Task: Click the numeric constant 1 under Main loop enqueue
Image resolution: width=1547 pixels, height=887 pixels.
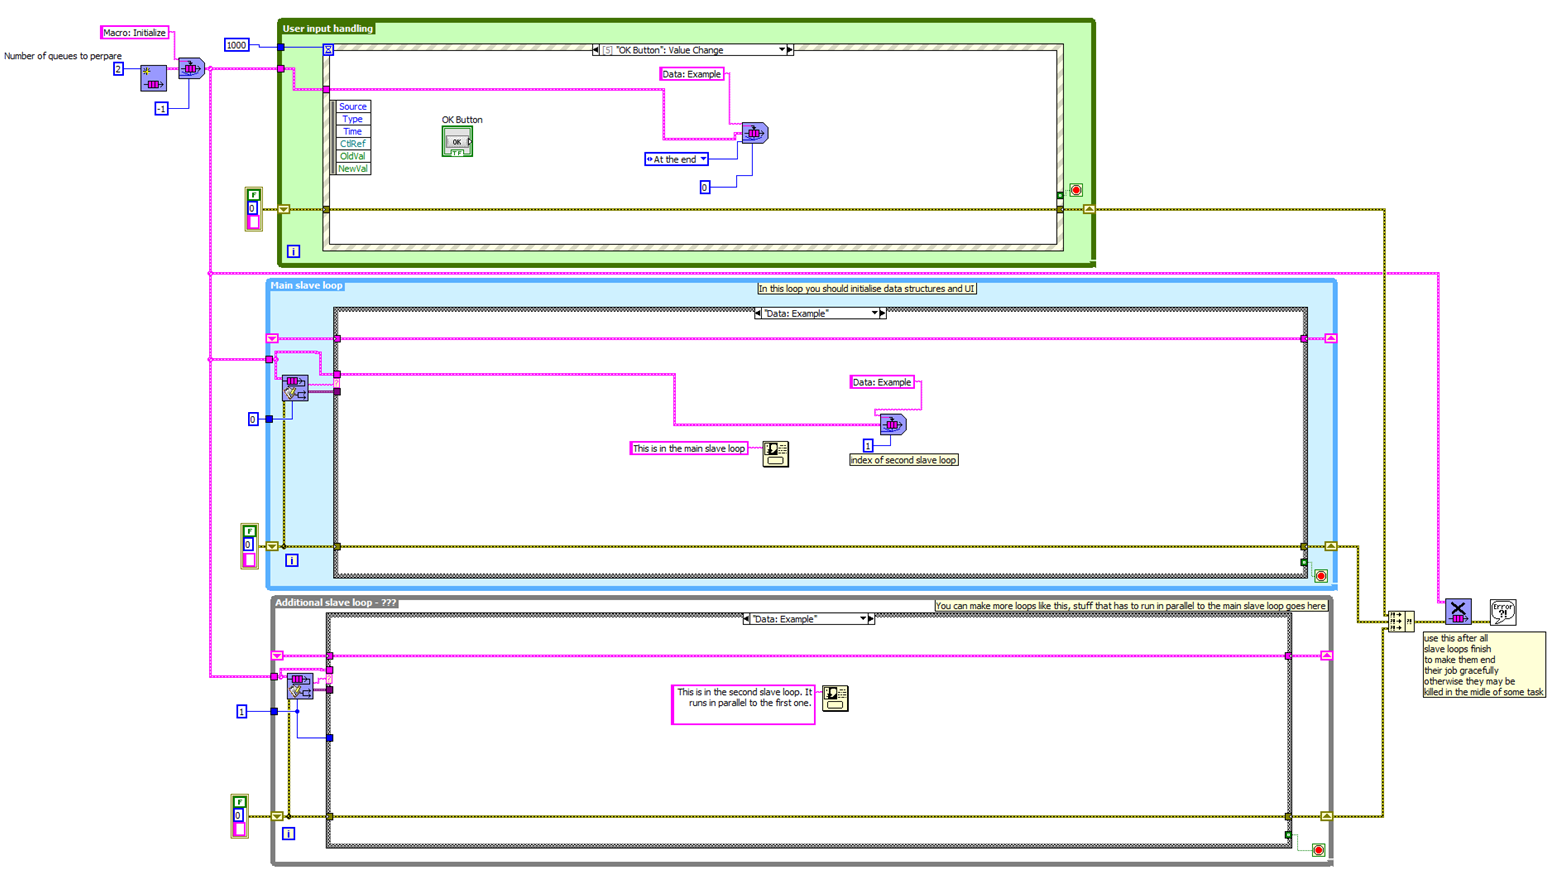Action: pos(868,445)
